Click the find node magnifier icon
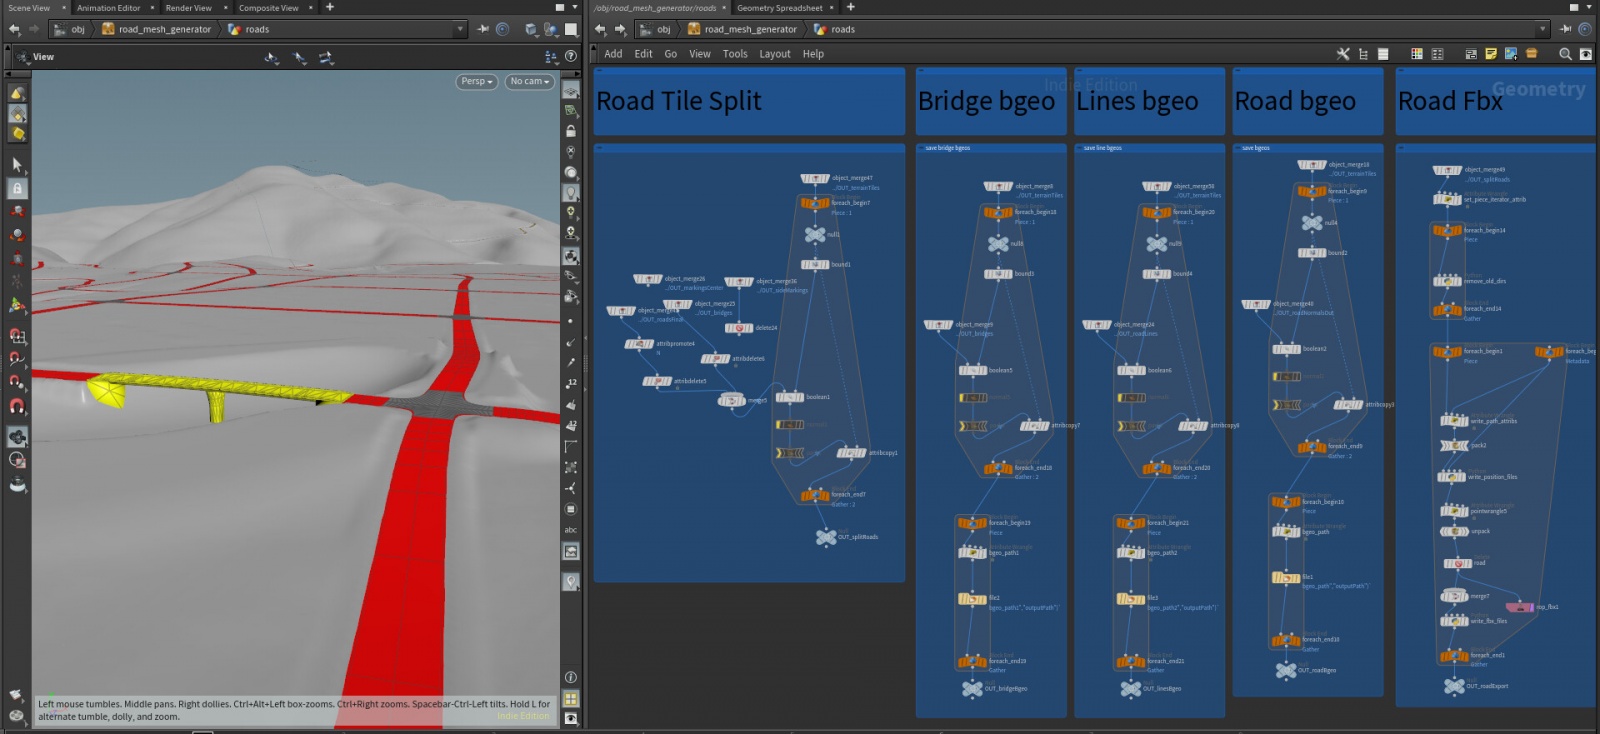Viewport: 1600px width, 734px height. (x=1565, y=54)
